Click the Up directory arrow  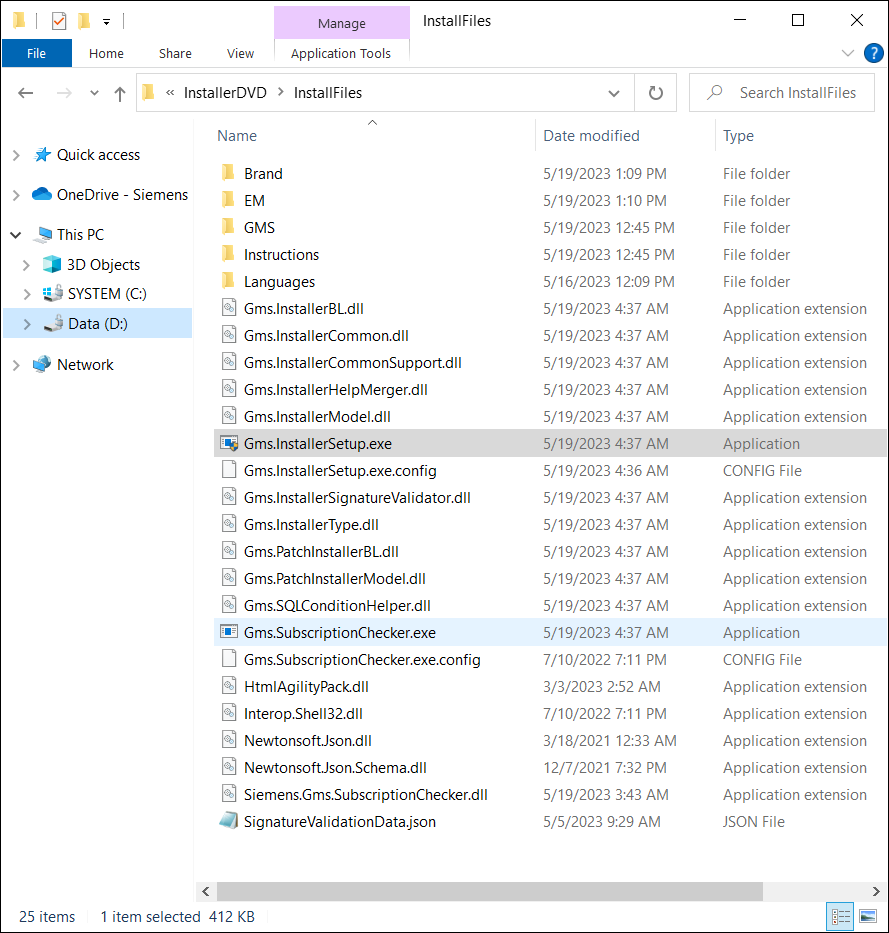click(120, 93)
